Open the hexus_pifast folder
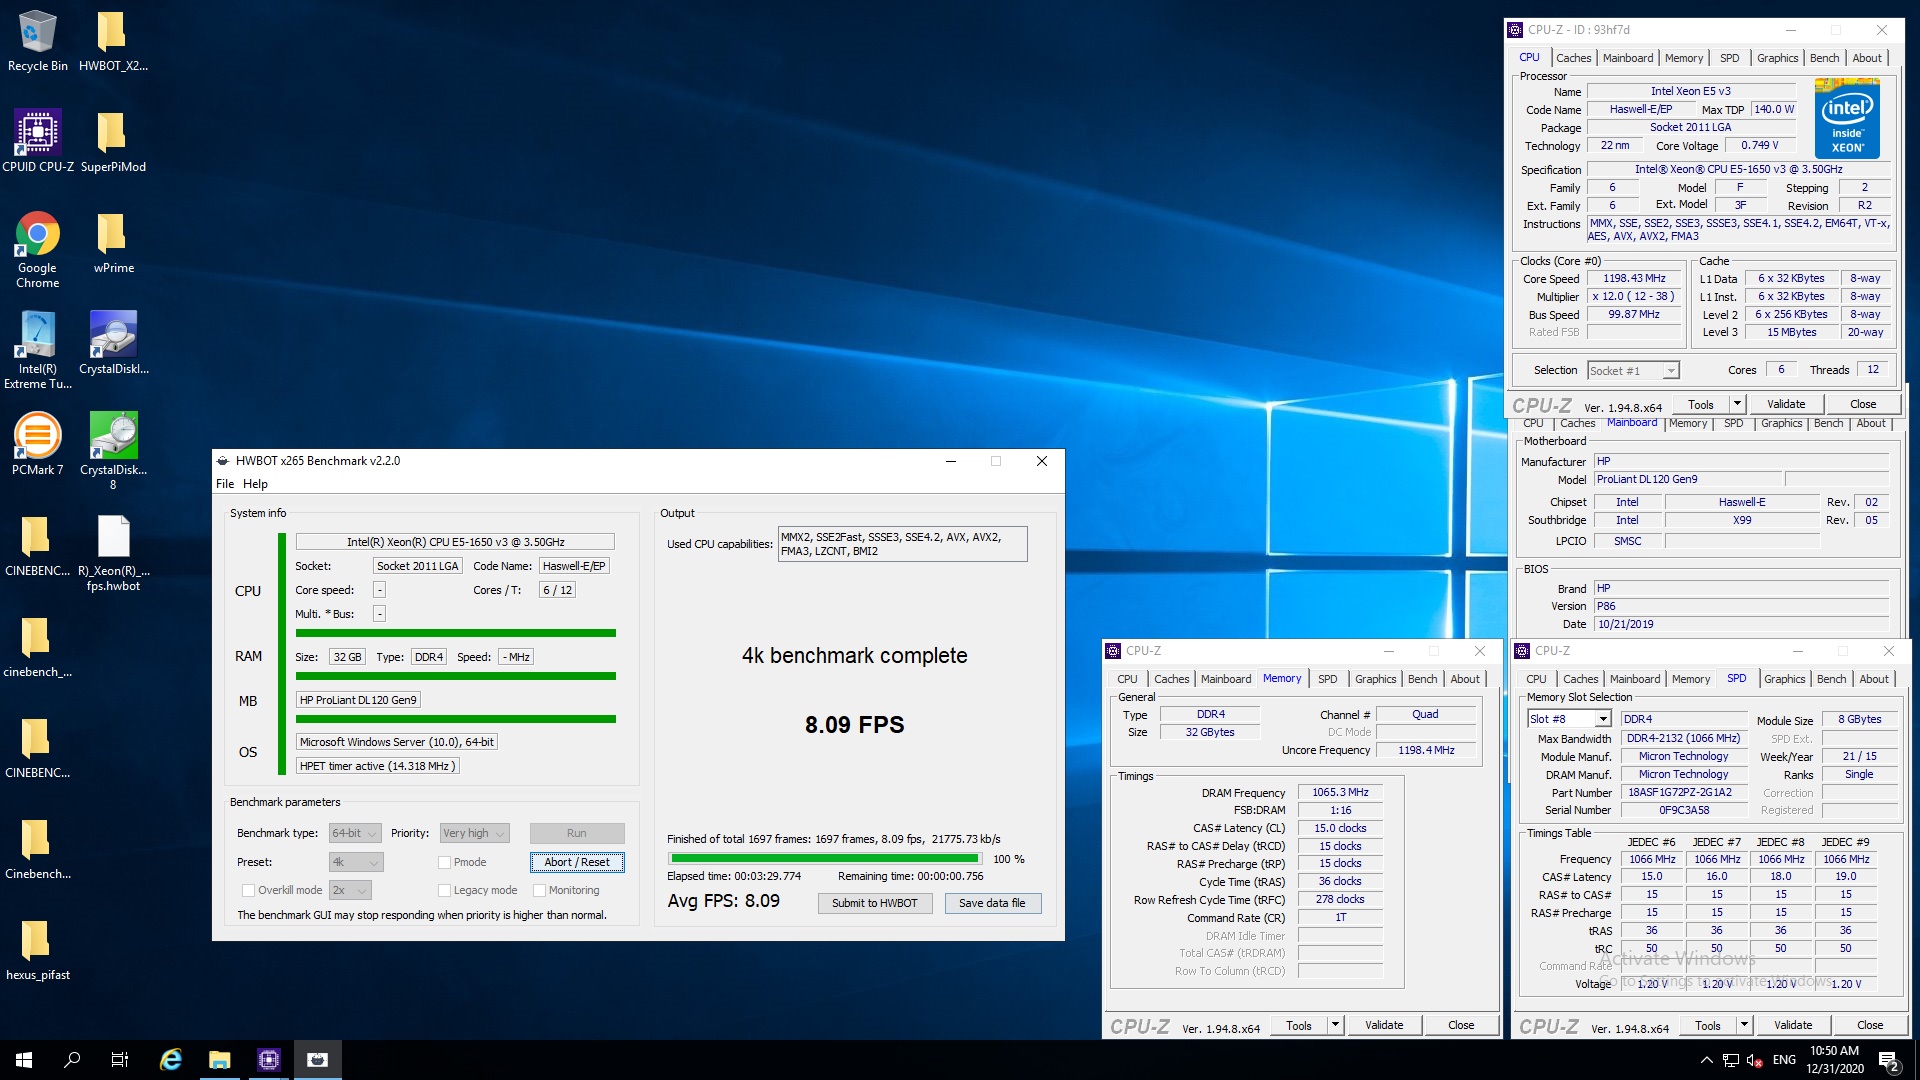Image resolution: width=1920 pixels, height=1080 pixels. coord(37,950)
